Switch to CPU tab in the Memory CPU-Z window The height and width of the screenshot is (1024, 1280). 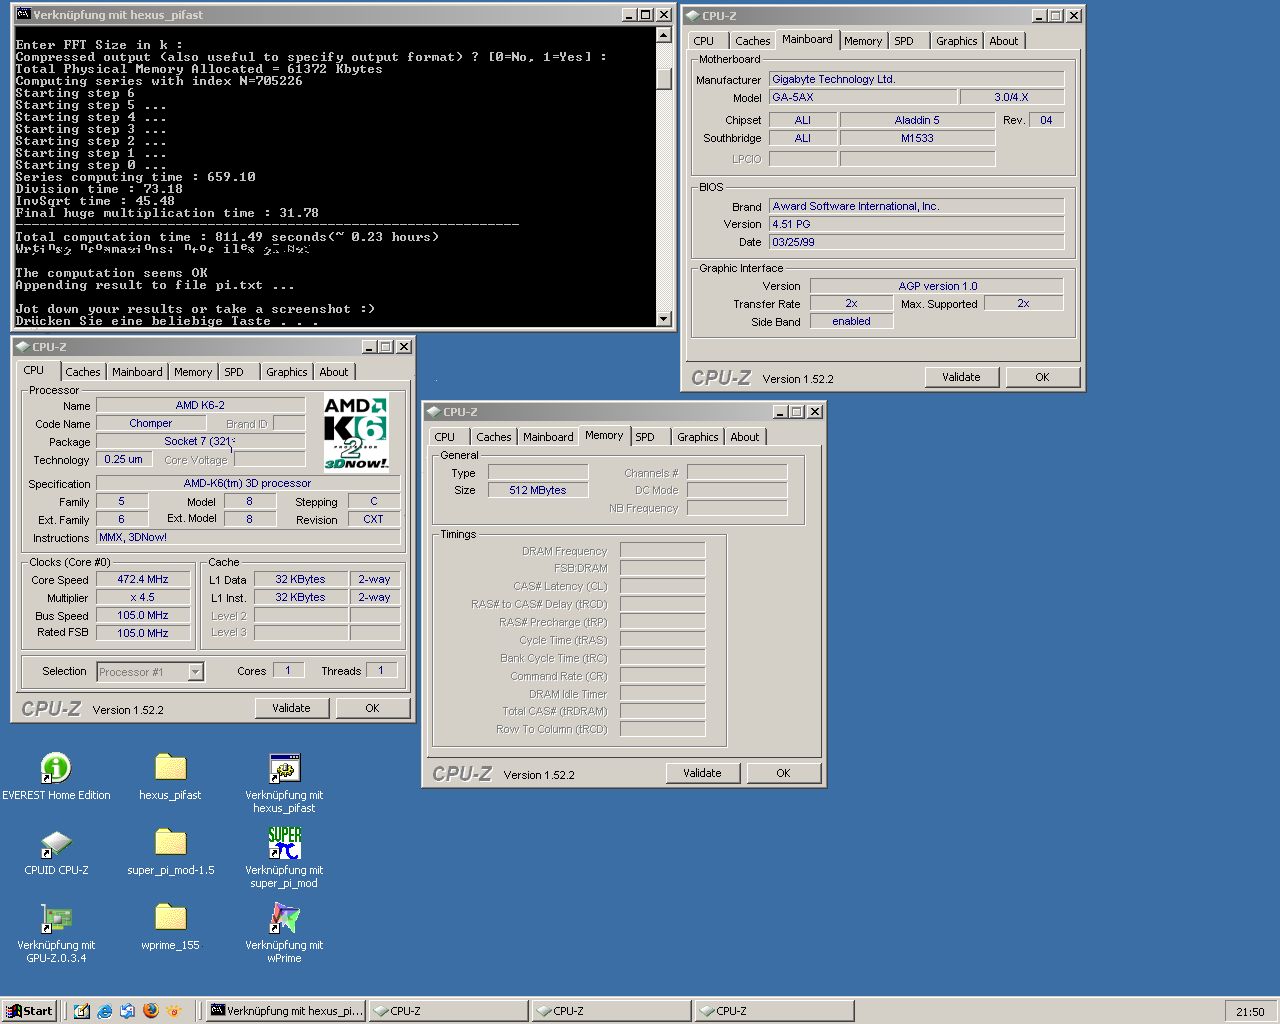(x=445, y=437)
